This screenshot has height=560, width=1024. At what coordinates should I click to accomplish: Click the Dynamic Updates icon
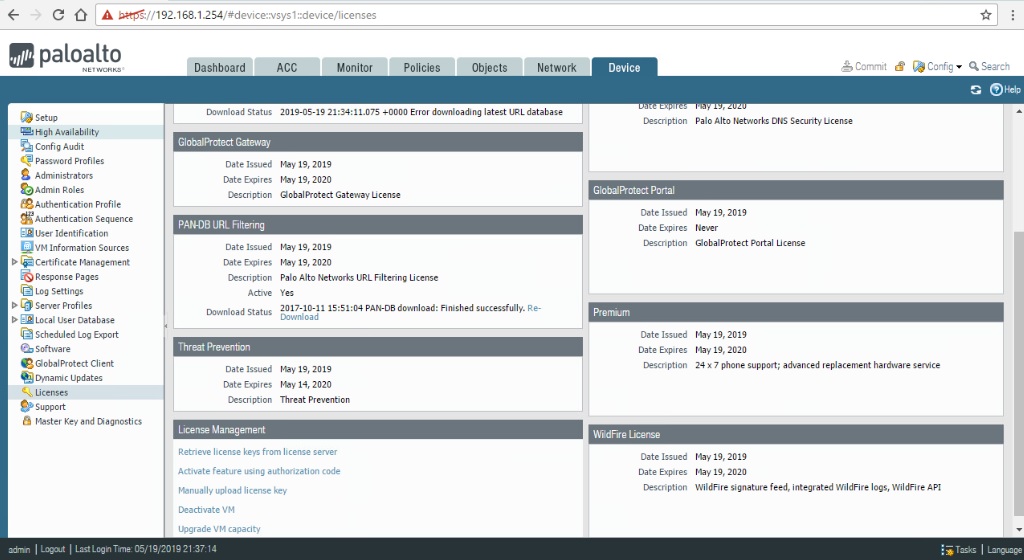point(26,378)
